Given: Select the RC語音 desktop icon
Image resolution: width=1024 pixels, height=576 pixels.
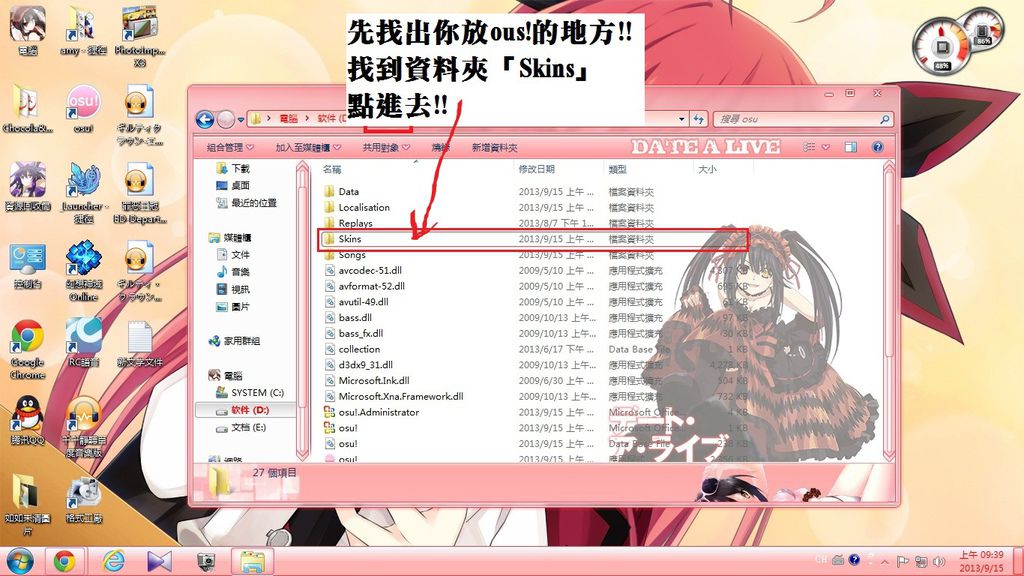Looking at the screenshot, I should pos(83,343).
